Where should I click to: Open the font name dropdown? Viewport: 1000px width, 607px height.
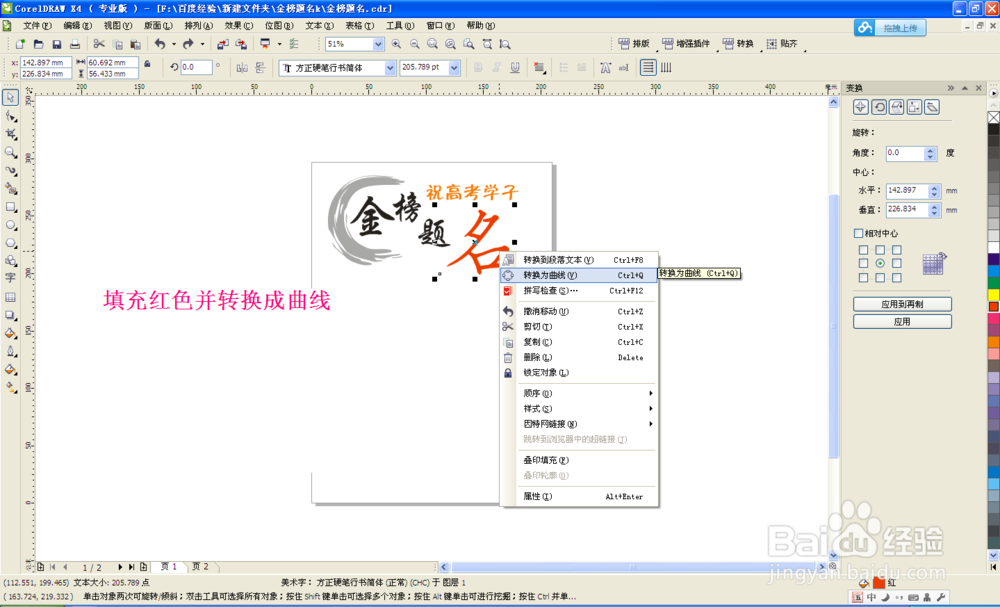pyautogui.click(x=390, y=68)
